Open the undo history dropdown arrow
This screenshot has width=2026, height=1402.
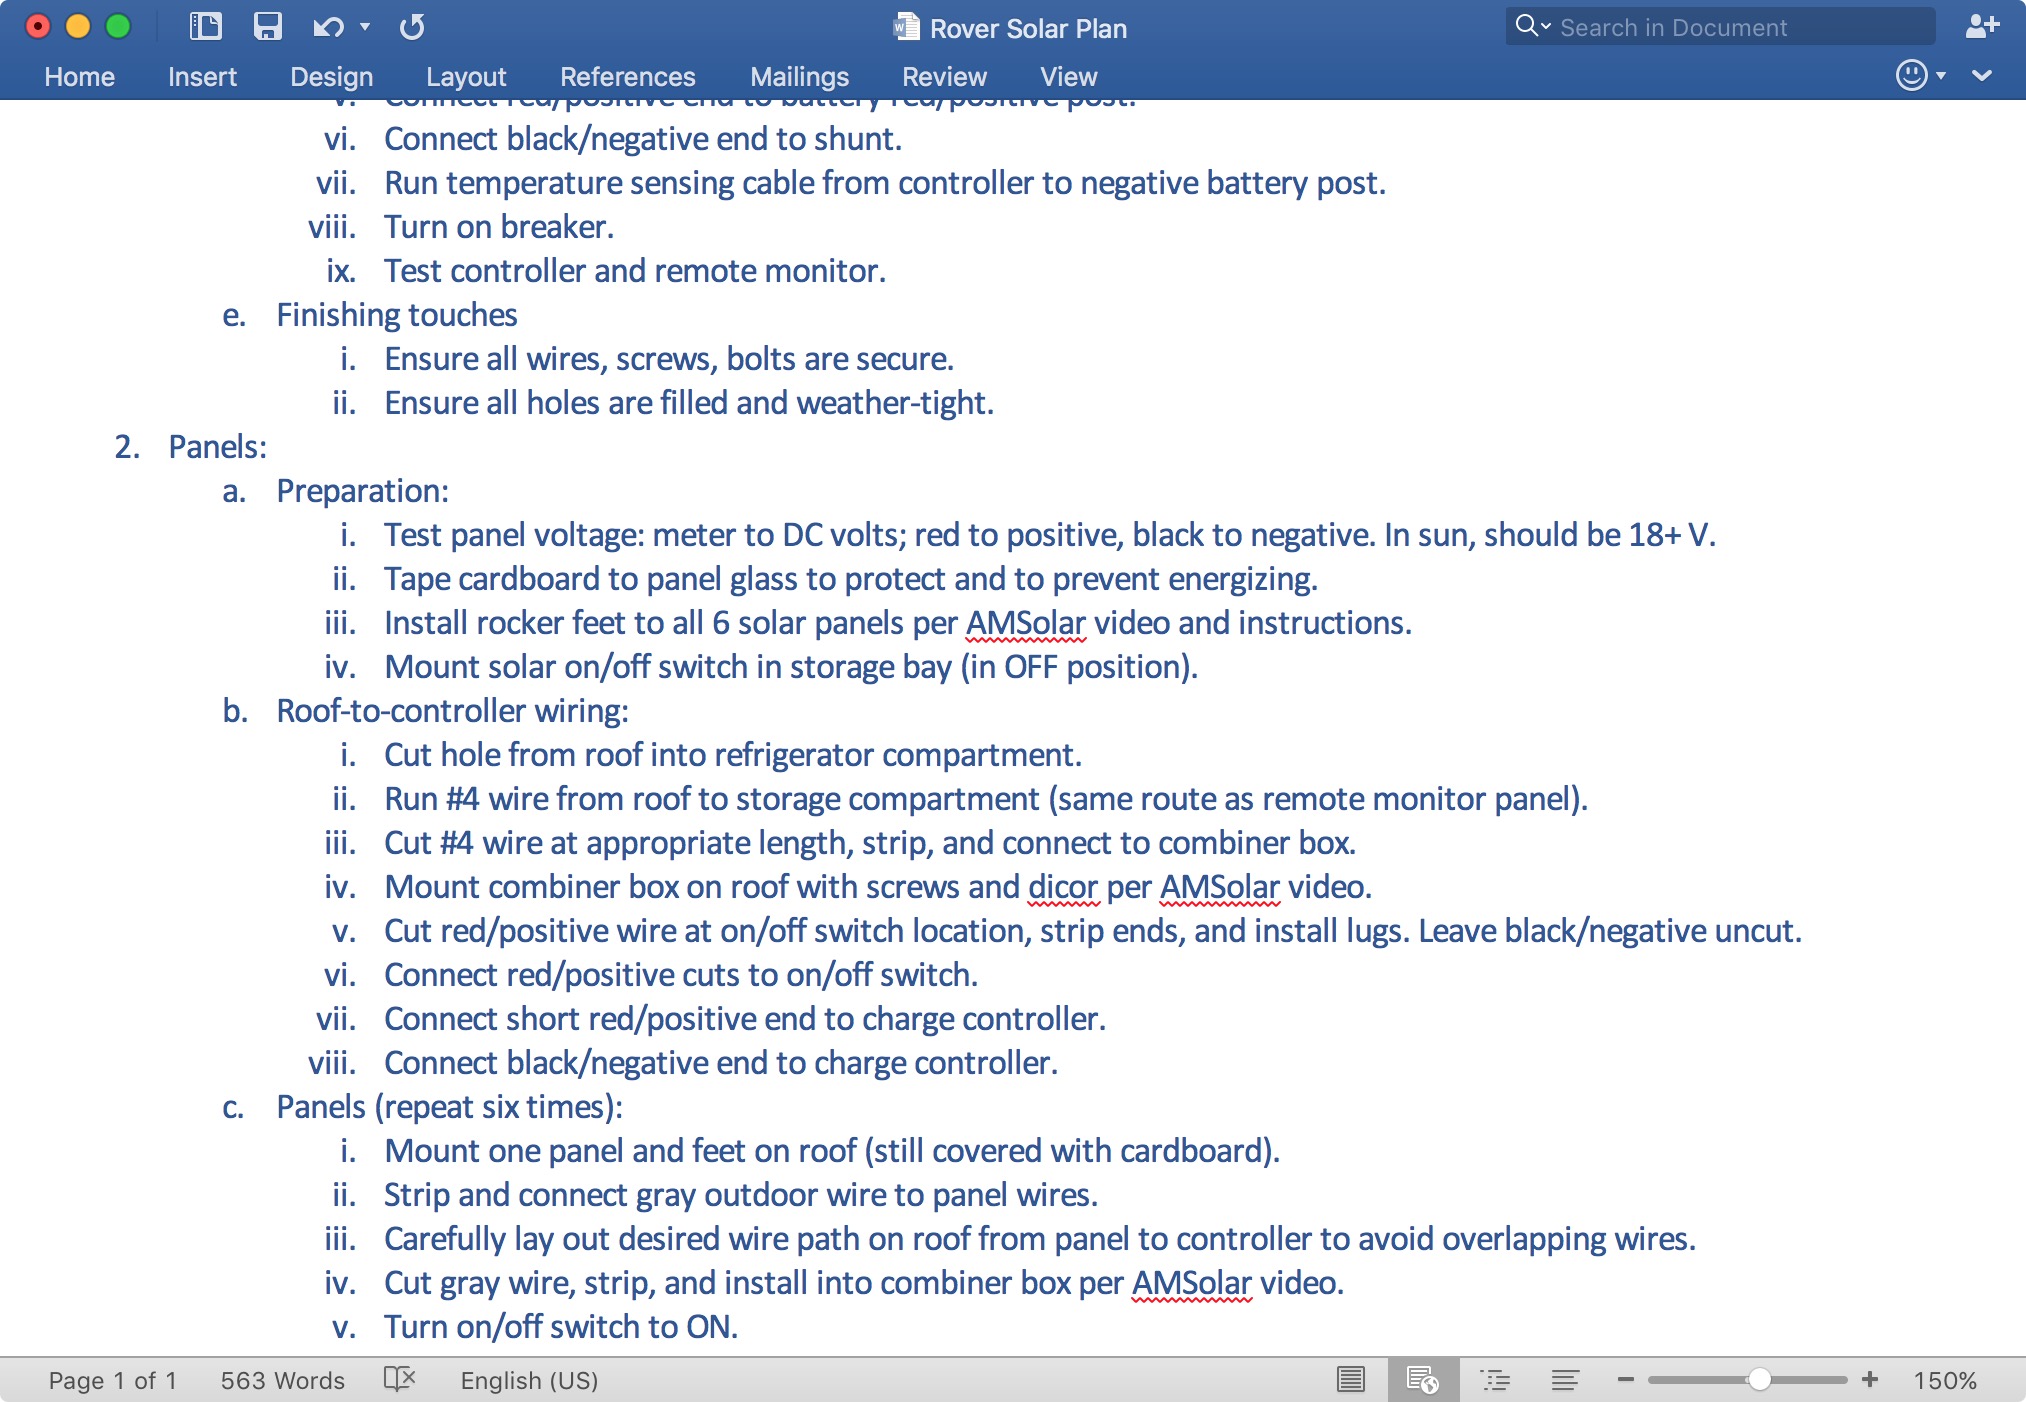pyautogui.click(x=365, y=27)
